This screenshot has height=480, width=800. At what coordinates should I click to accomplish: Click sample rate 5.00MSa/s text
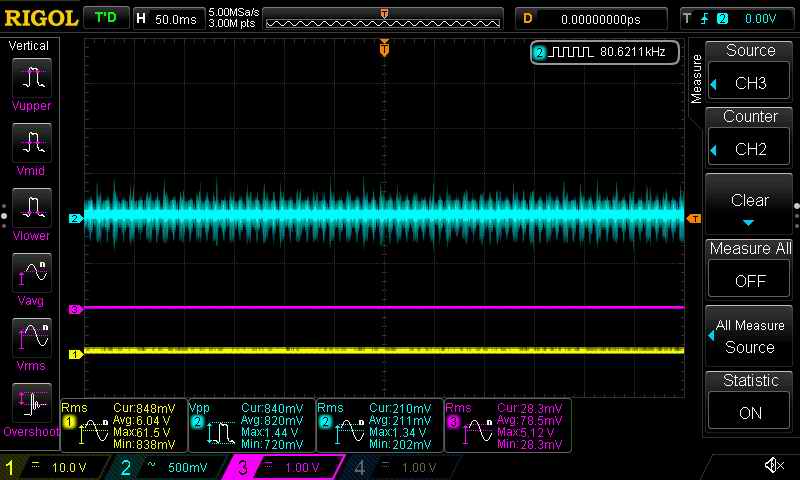click(x=234, y=12)
